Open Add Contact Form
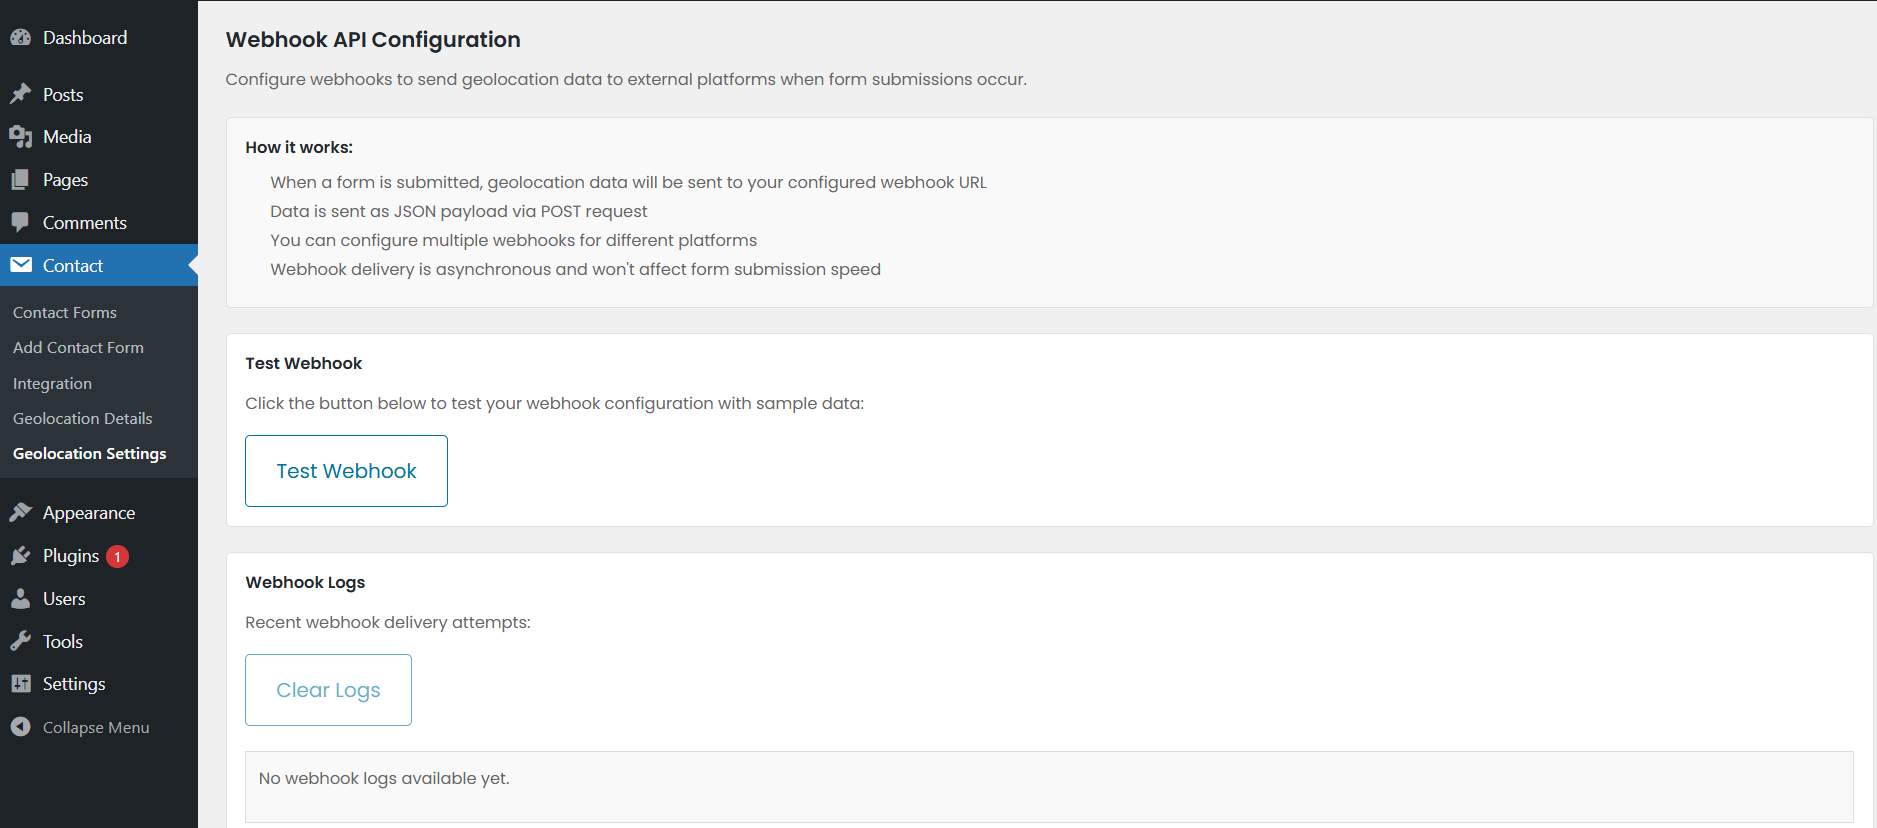 78,347
